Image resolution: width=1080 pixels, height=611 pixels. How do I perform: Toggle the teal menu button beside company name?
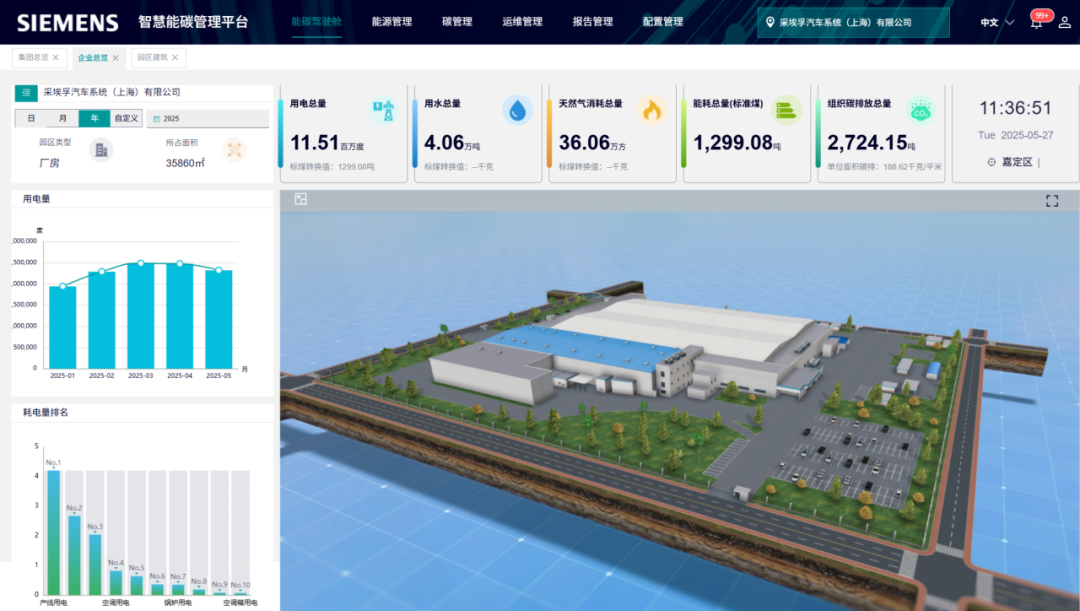pos(26,92)
